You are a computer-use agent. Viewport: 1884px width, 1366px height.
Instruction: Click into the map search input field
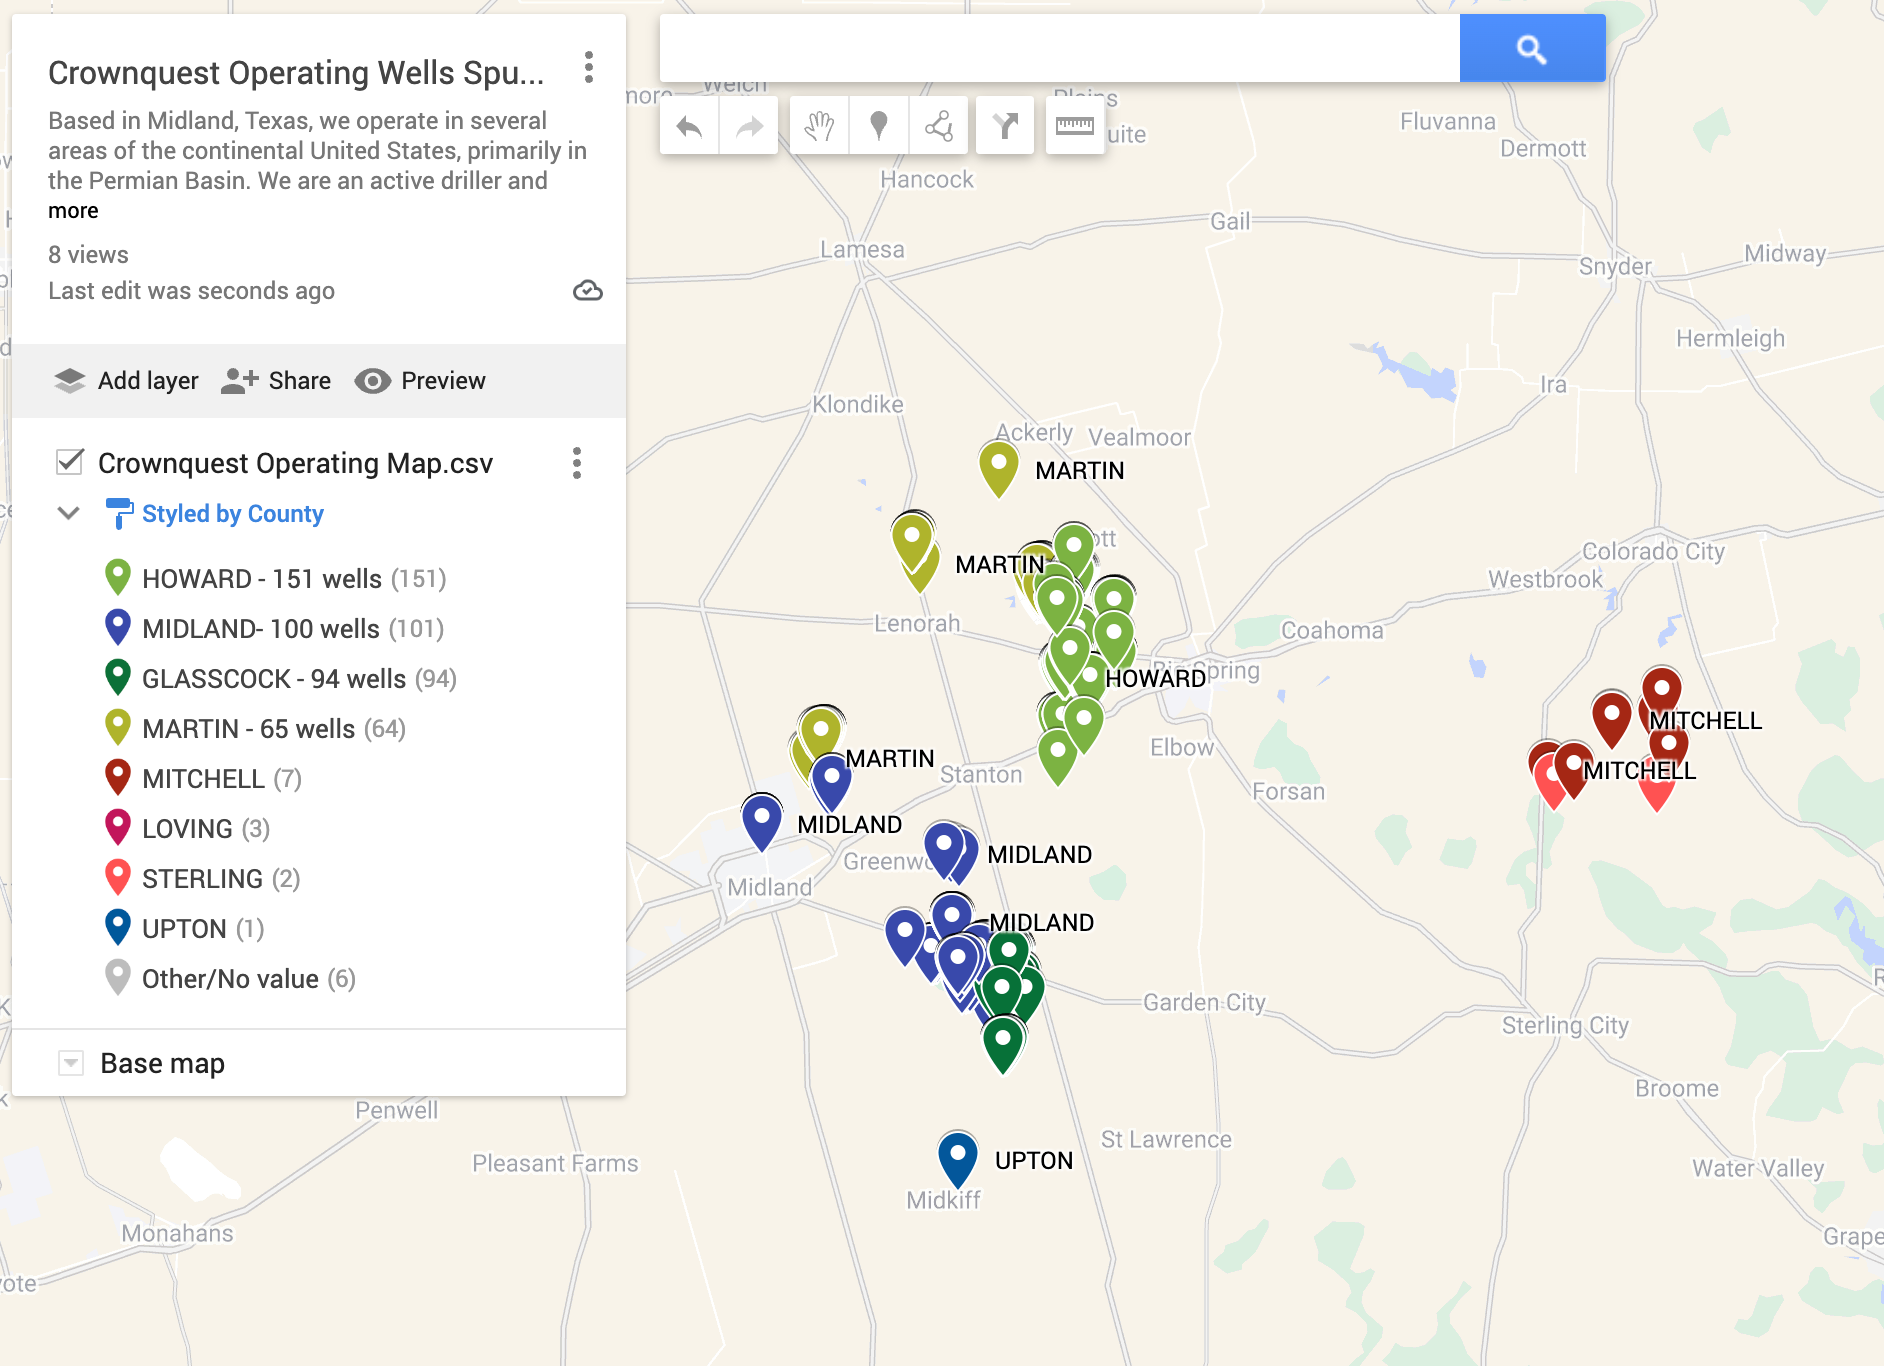[x=1059, y=48]
